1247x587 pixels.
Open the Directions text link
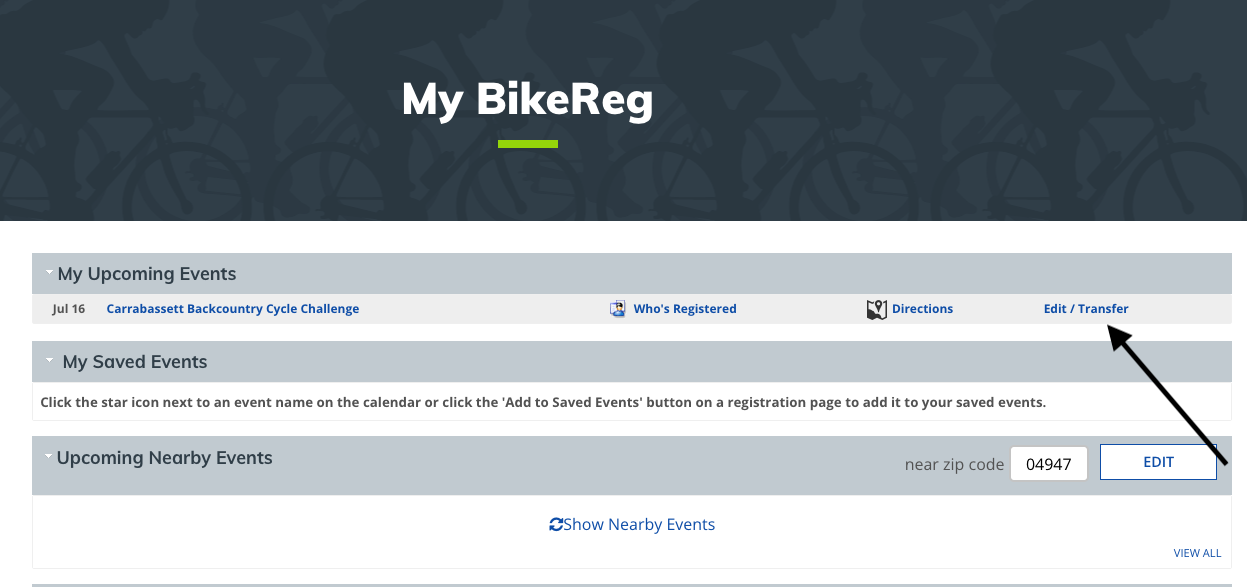pyautogui.click(x=922, y=309)
